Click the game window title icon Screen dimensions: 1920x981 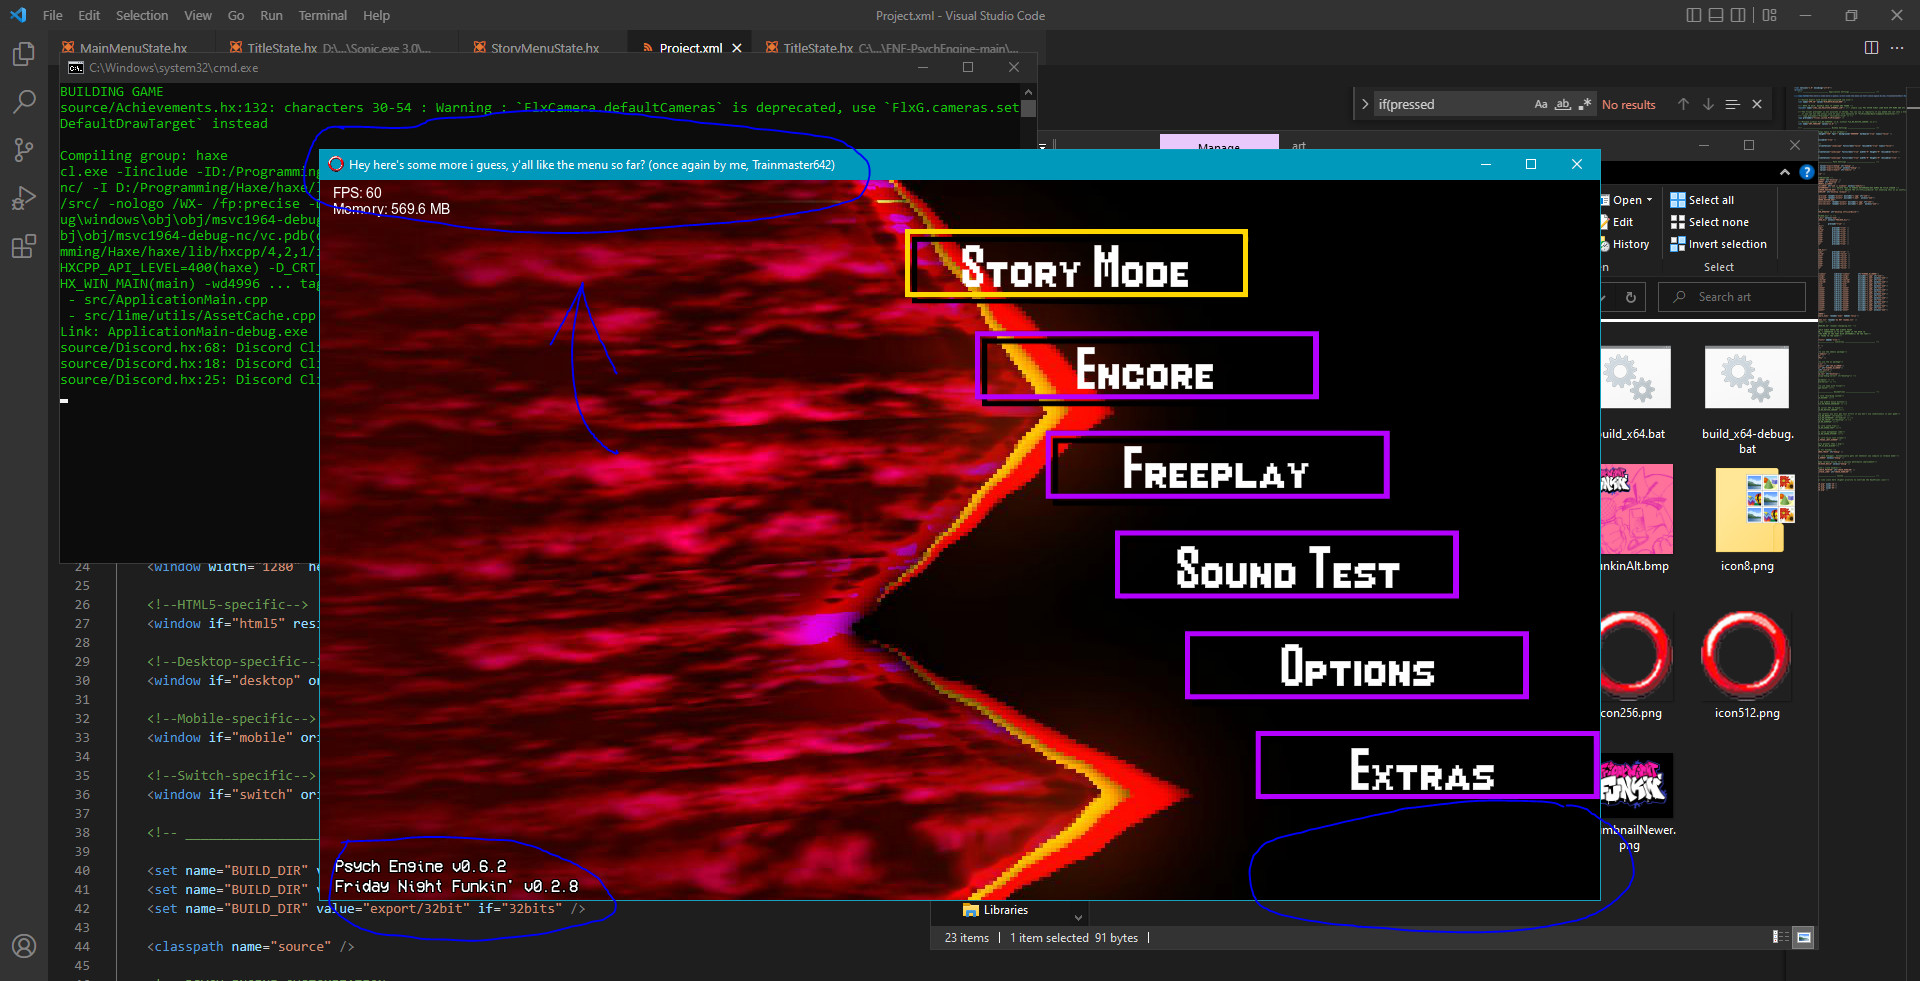pos(336,164)
